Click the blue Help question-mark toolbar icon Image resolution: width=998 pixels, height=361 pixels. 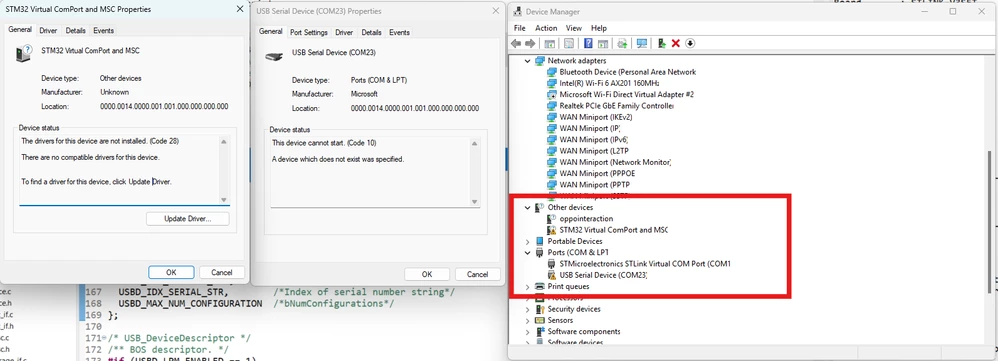click(588, 43)
